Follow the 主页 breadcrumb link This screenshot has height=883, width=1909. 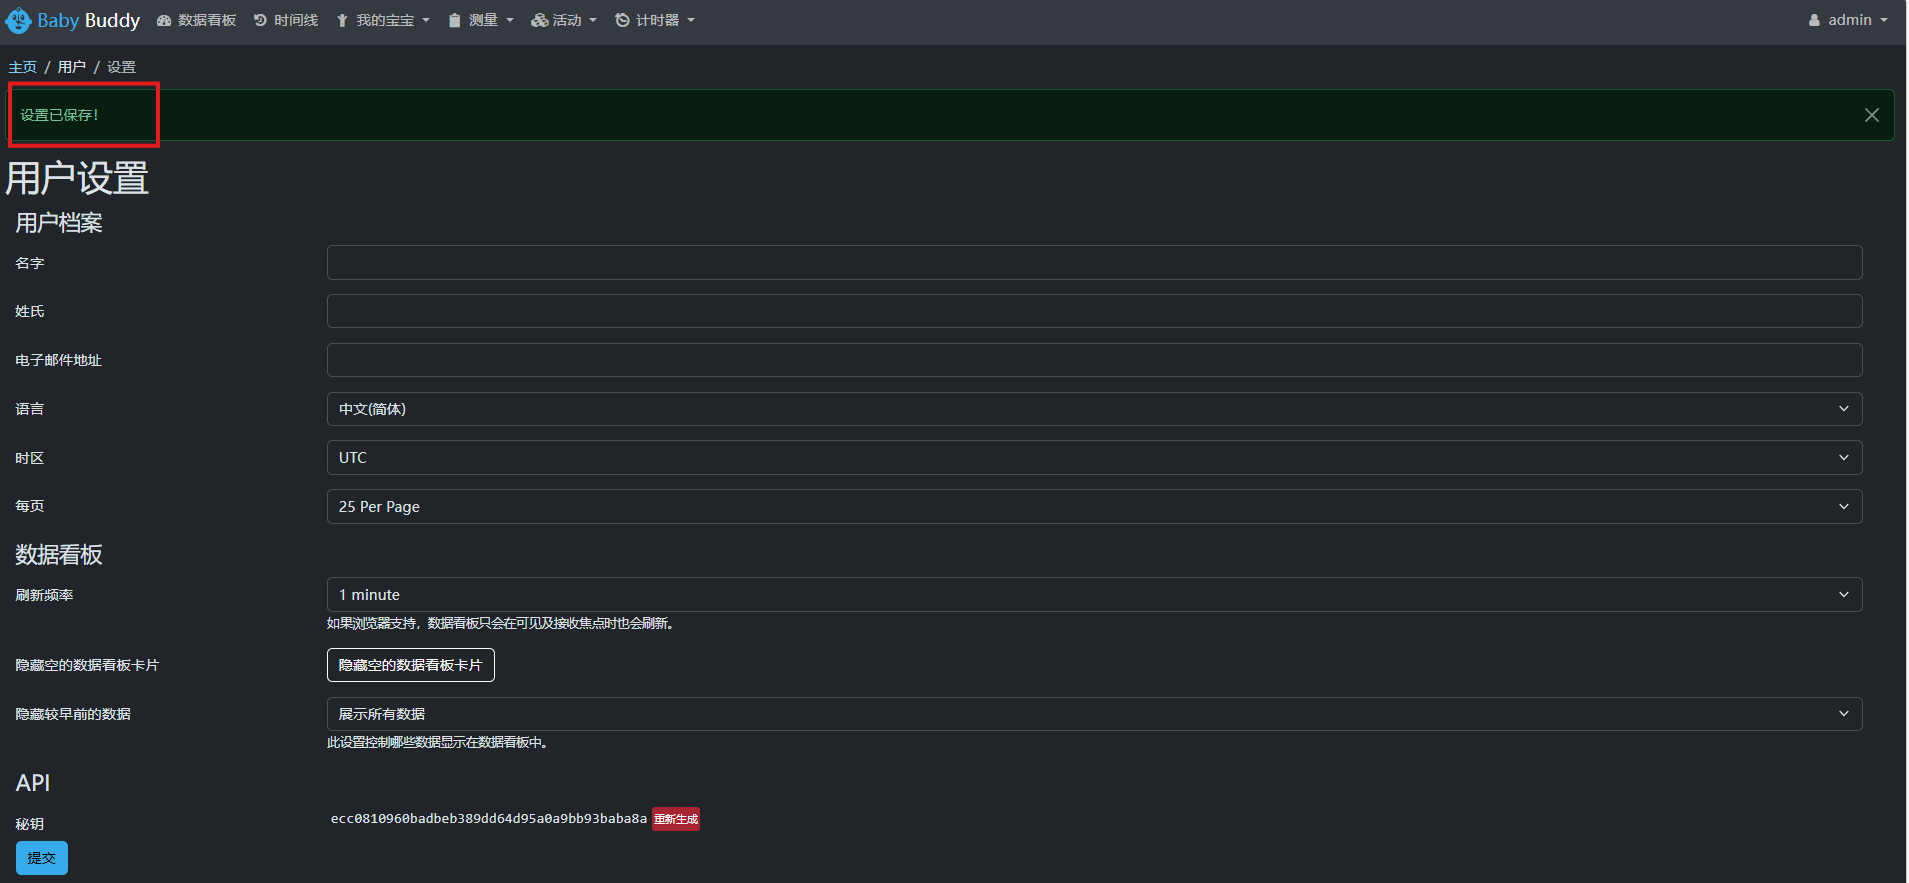[x=22, y=67]
